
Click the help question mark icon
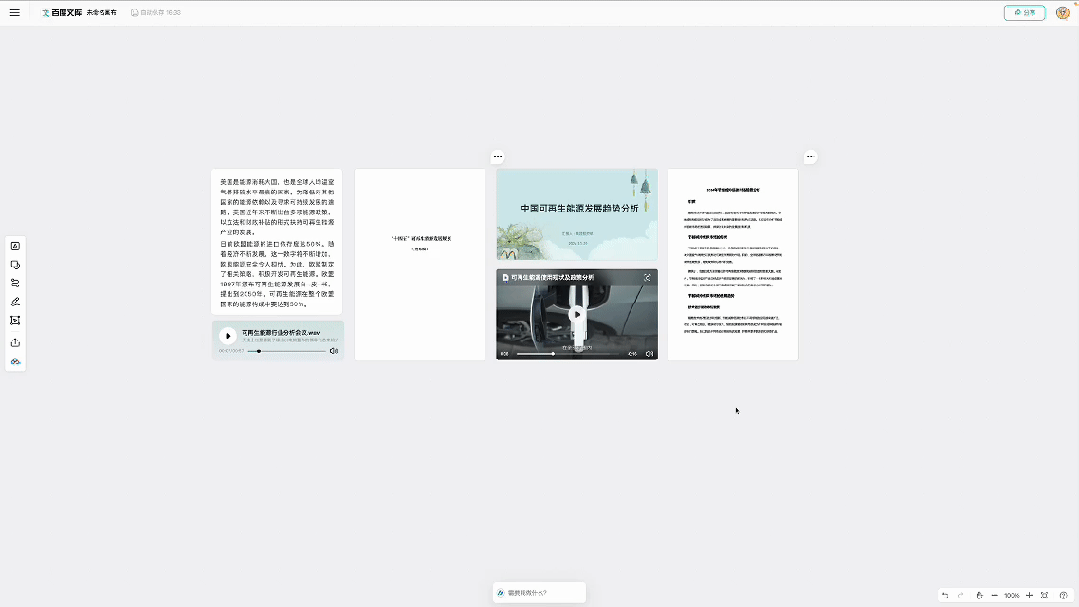(1064, 595)
